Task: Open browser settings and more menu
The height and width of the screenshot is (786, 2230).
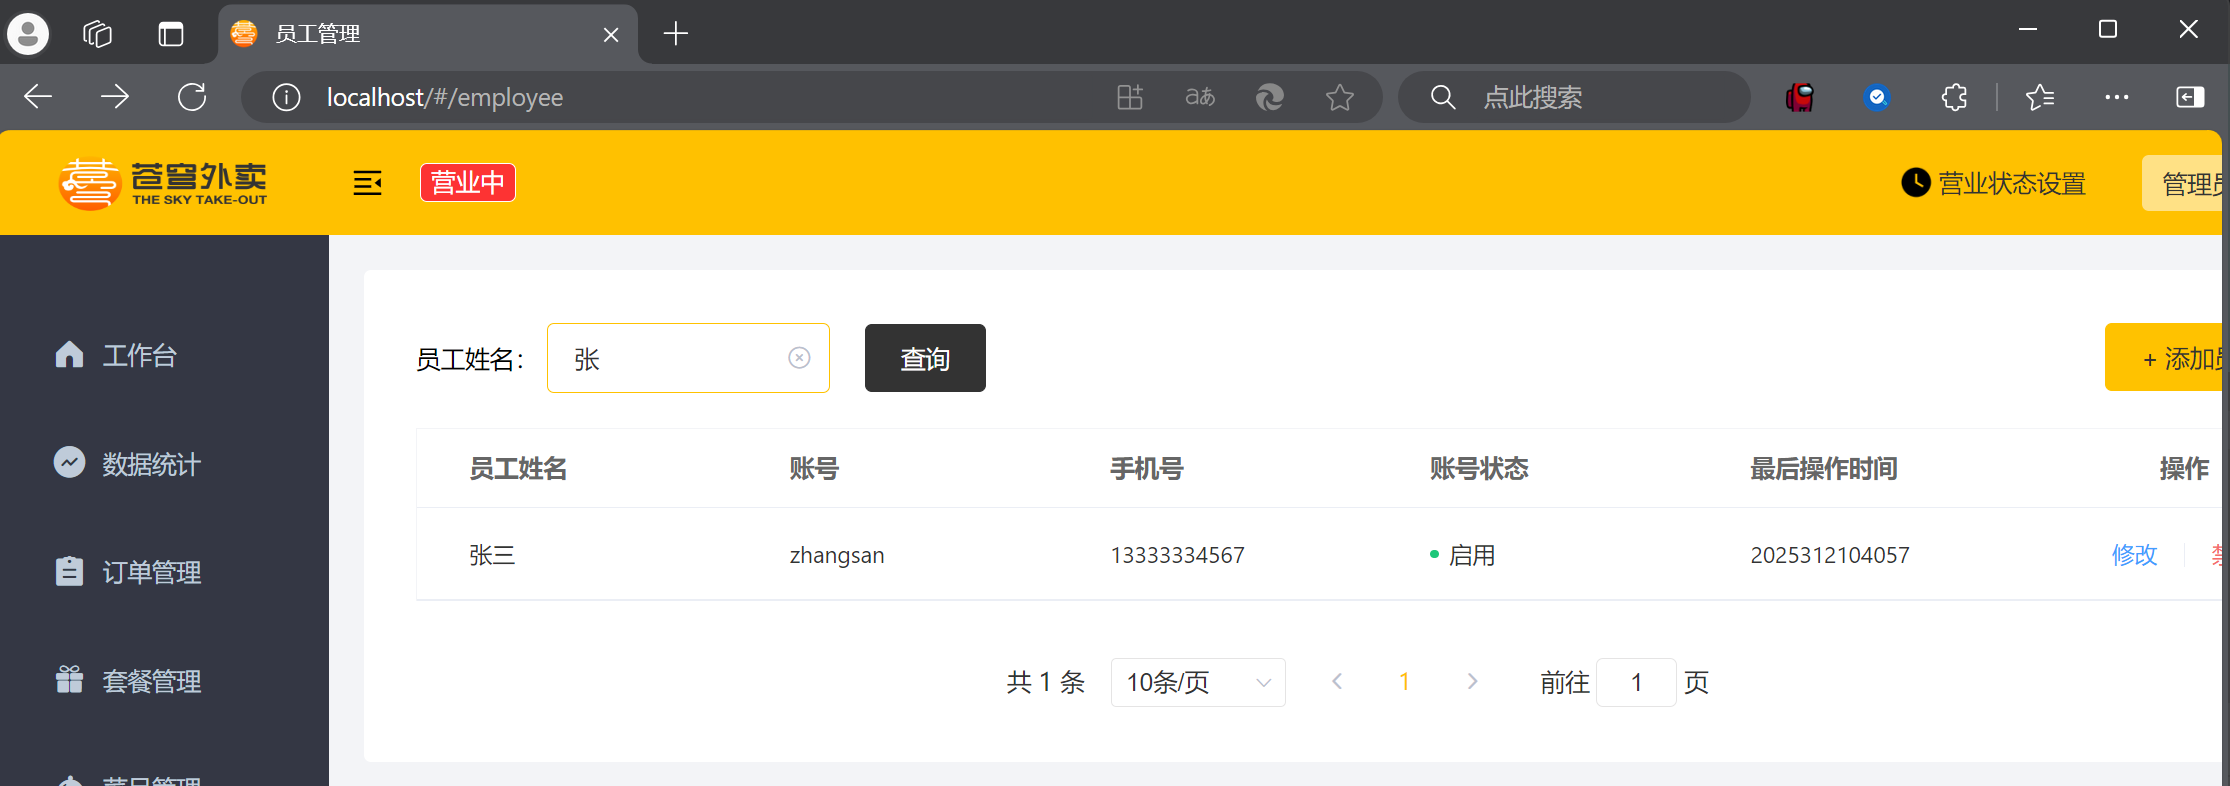Action: click(2116, 97)
